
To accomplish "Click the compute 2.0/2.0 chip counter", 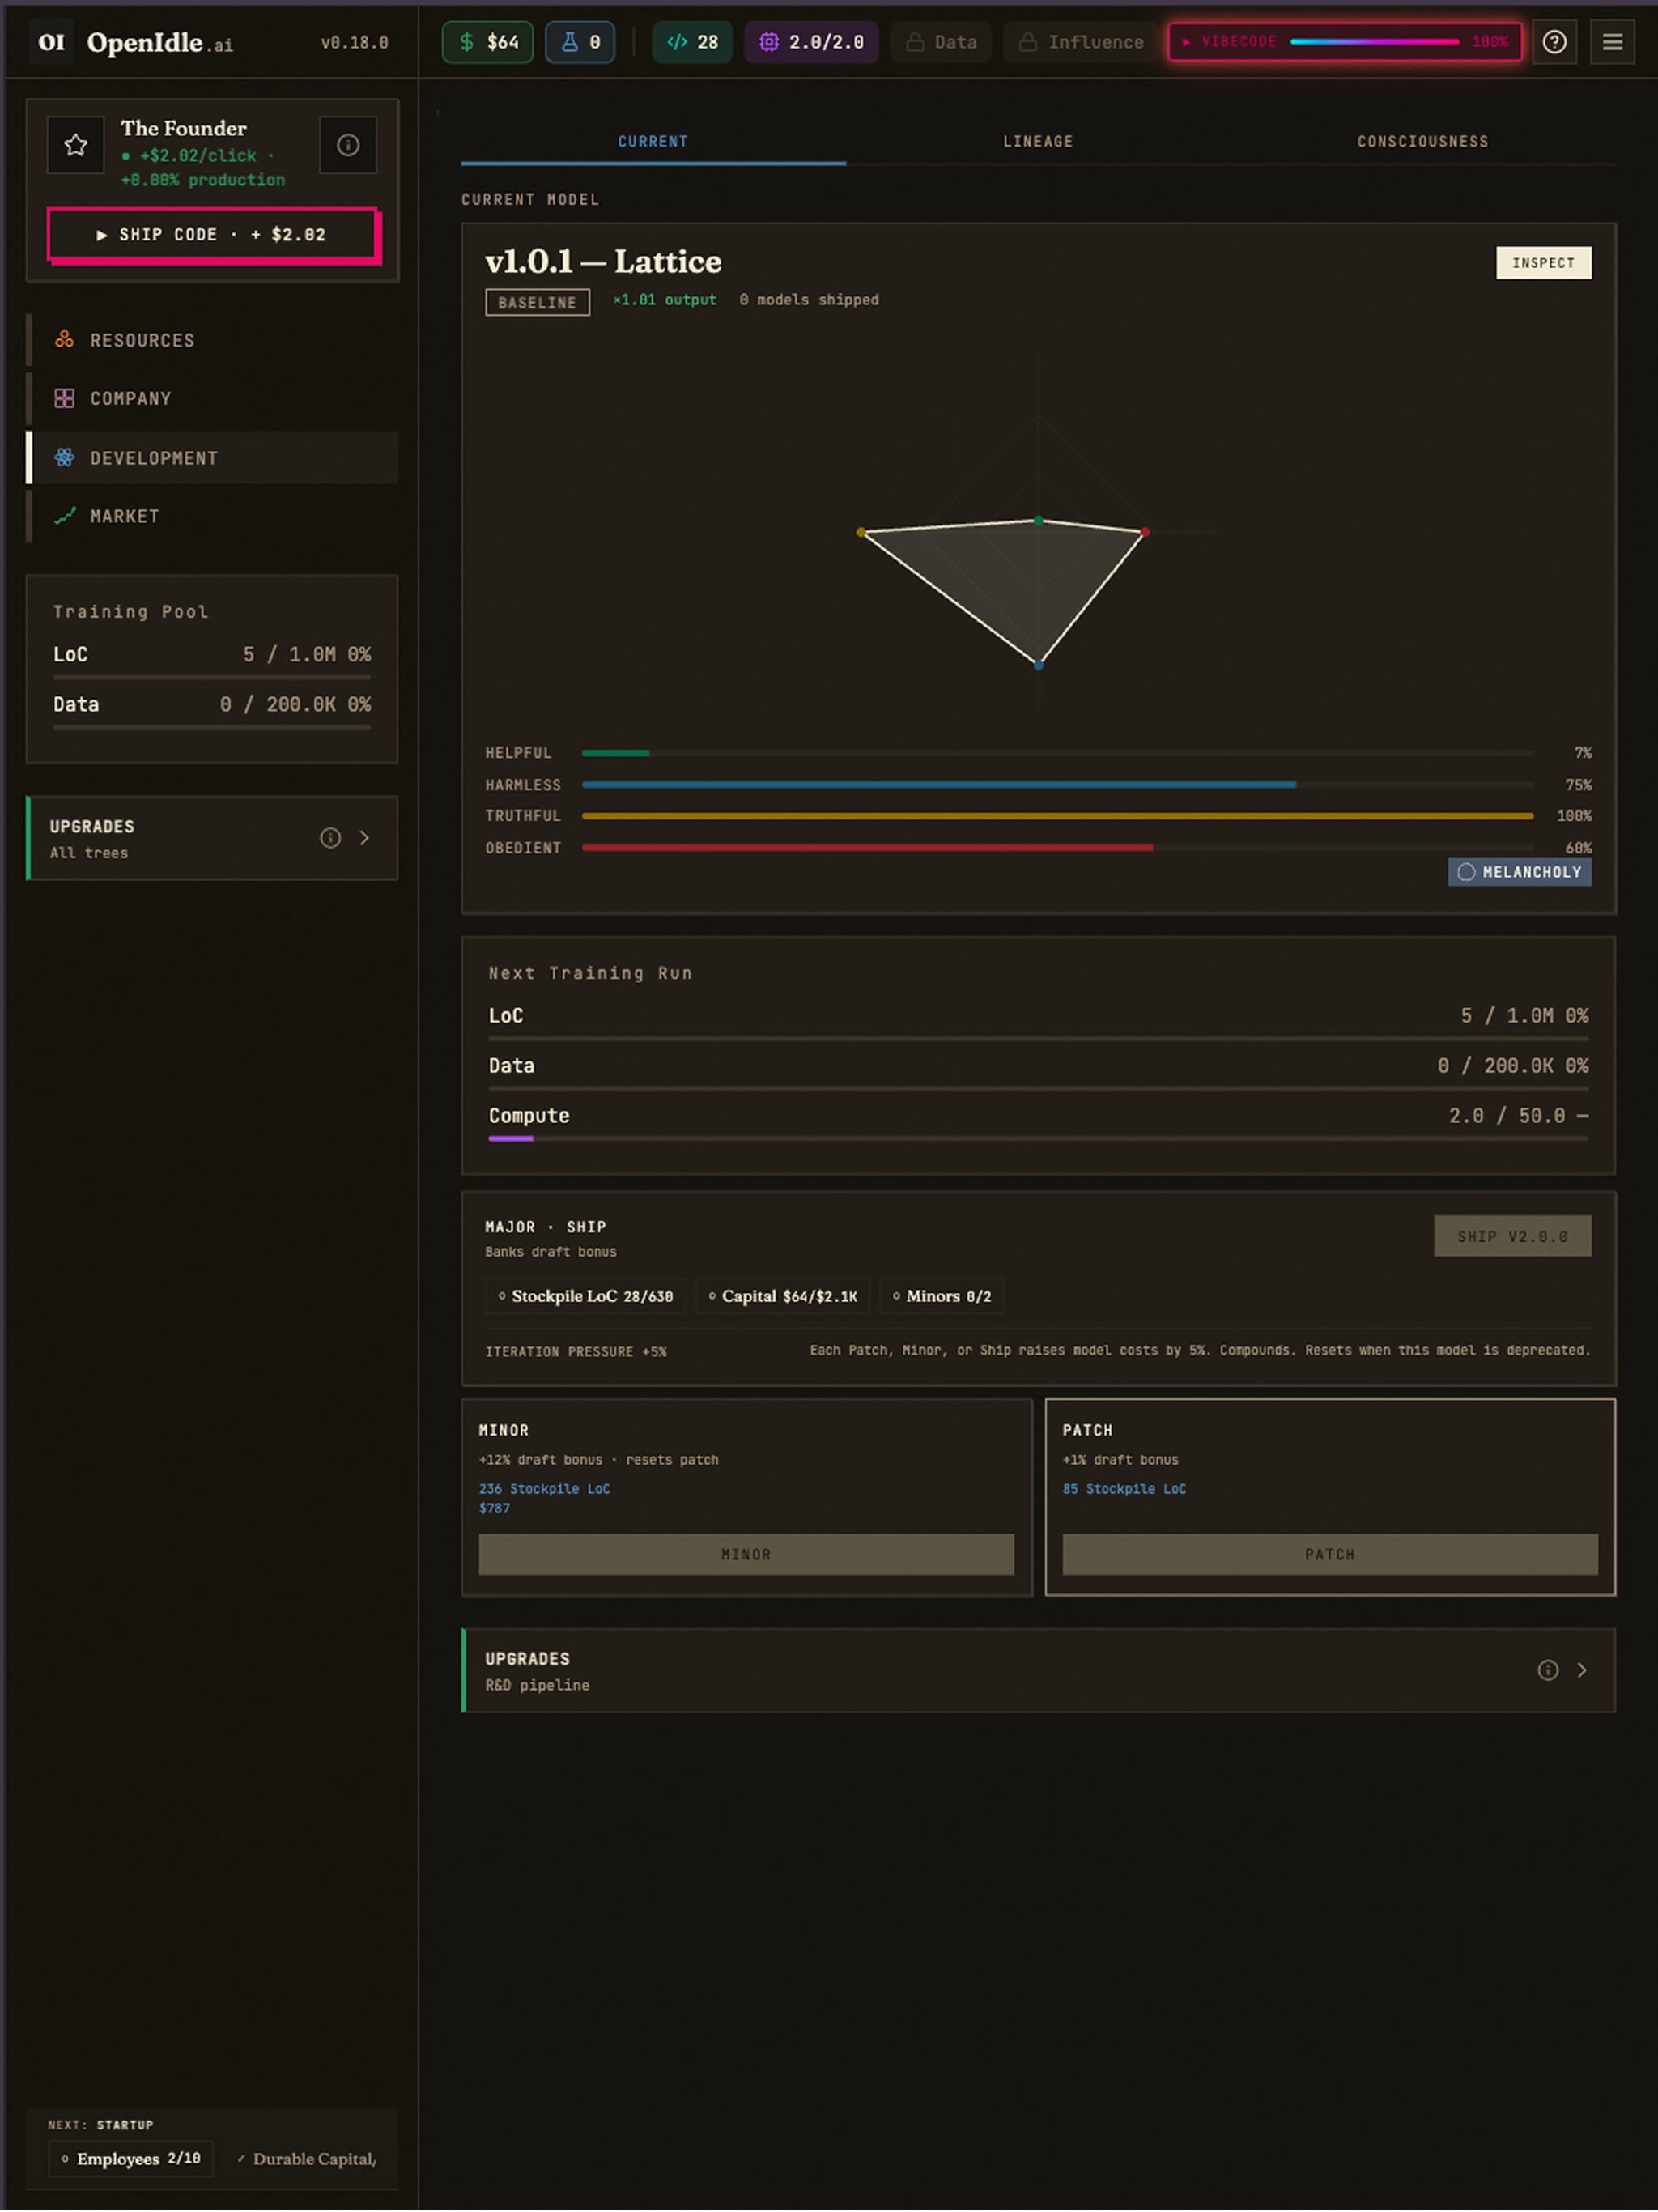I will click(811, 42).
